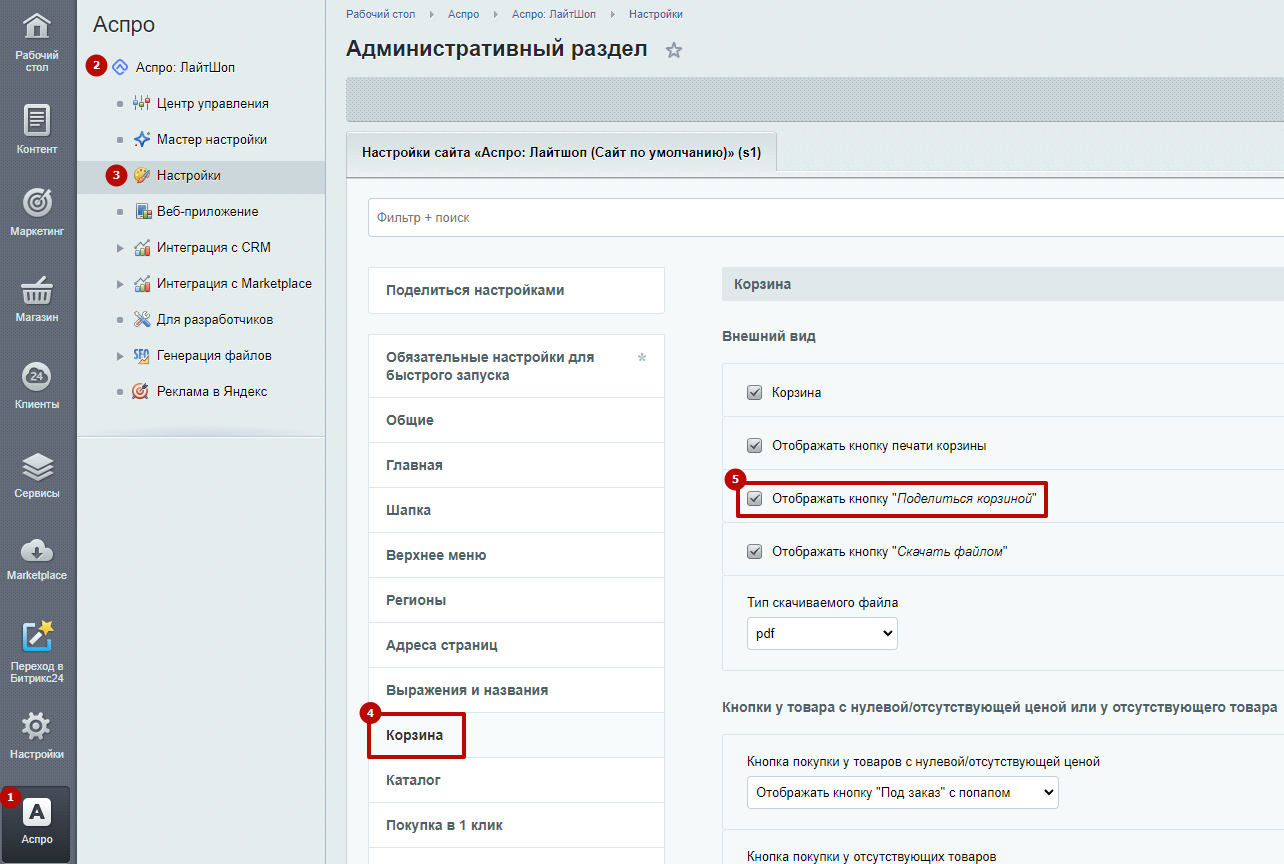The width and height of the screenshot is (1284, 864).
Task: Click the SEO icon of Генерация файлов
Action: point(141,356)
